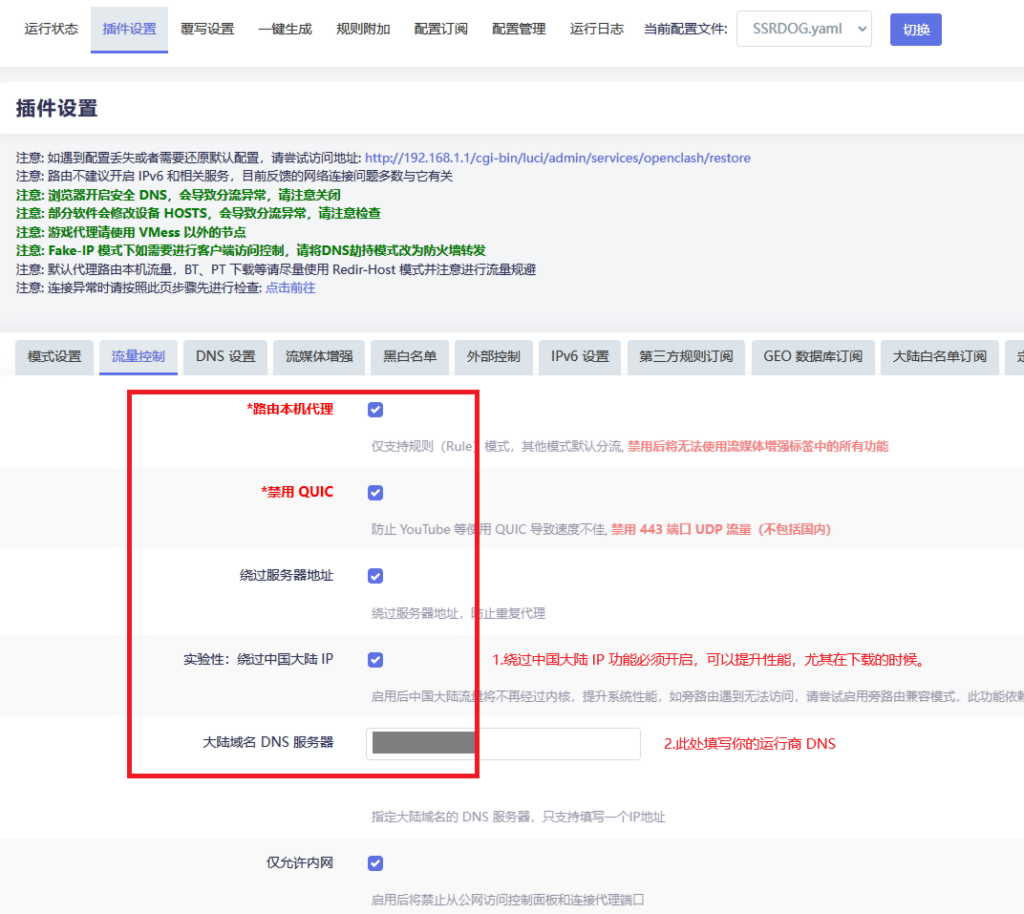
Task: Toggle the 路由本机代理 checkbox
Action: (x=376, y=410)
